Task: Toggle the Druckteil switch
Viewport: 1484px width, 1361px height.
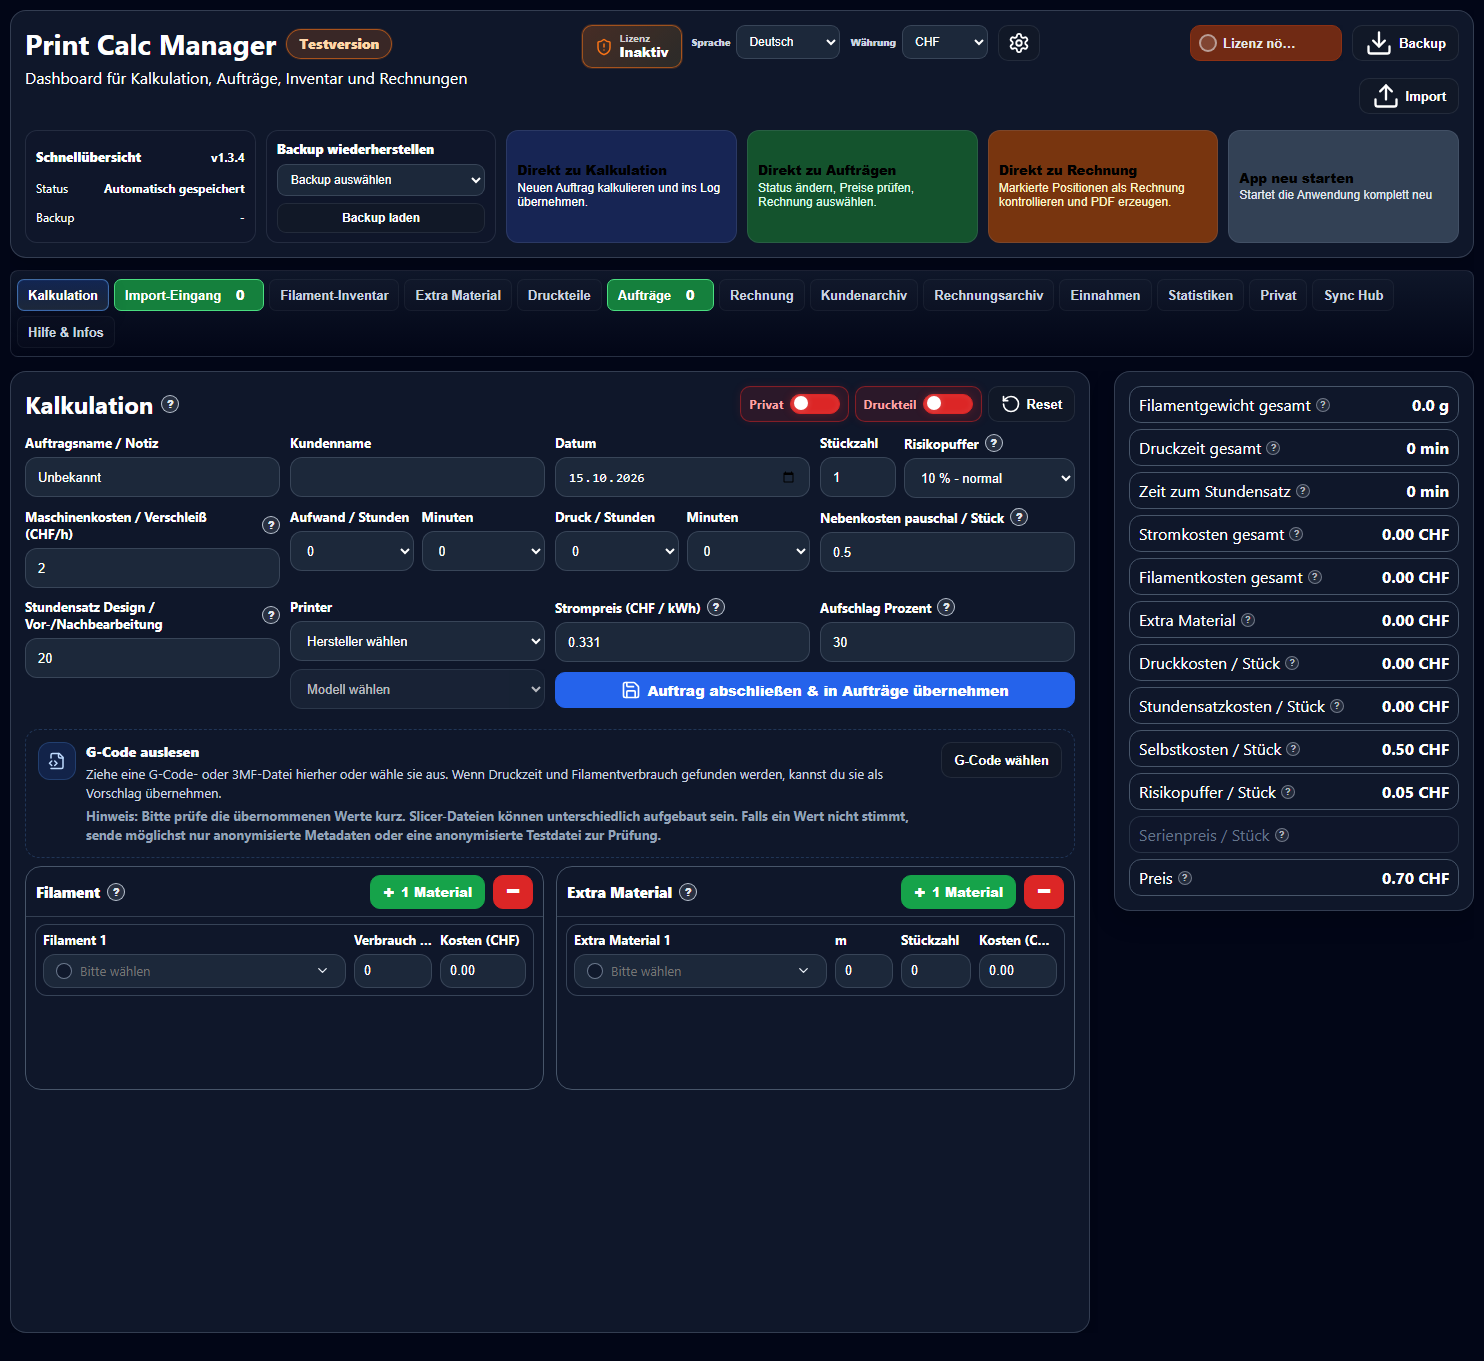Action: (948, 404)
